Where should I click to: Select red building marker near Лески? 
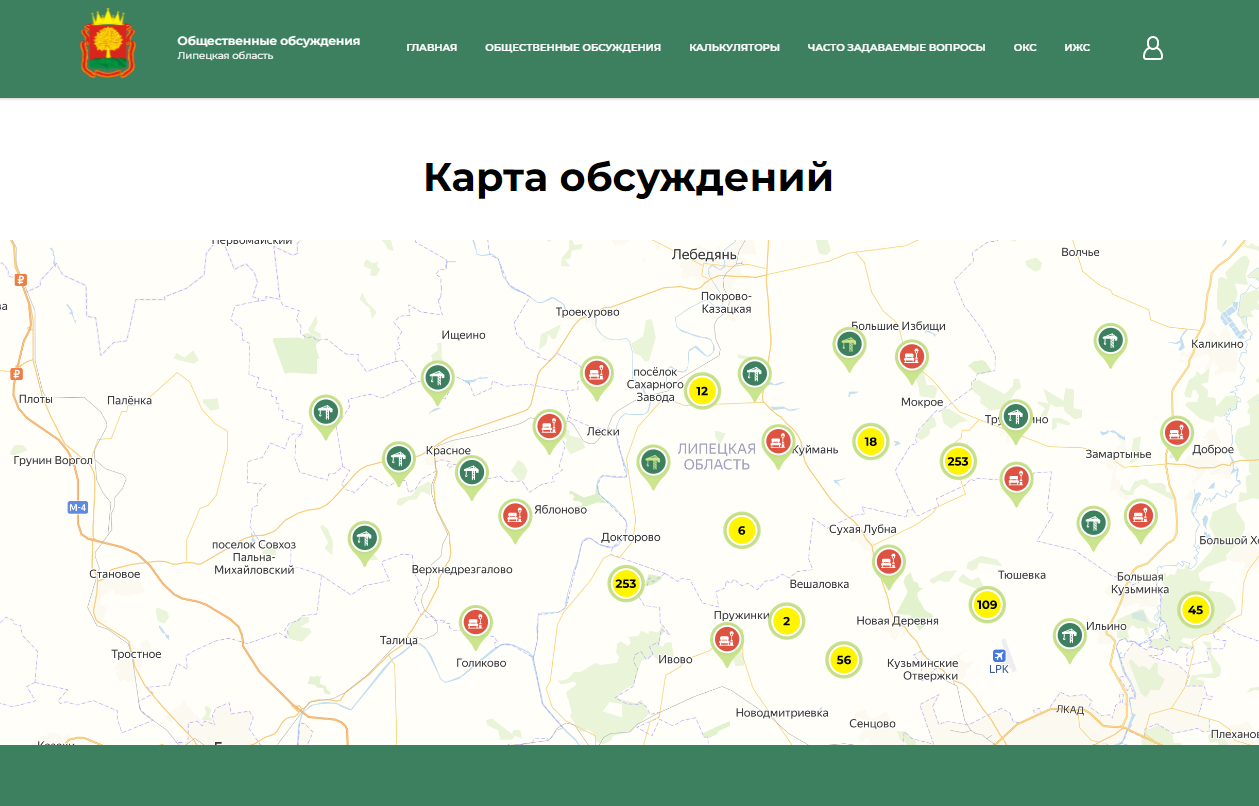pyautogui.click(x=549, y=431)
